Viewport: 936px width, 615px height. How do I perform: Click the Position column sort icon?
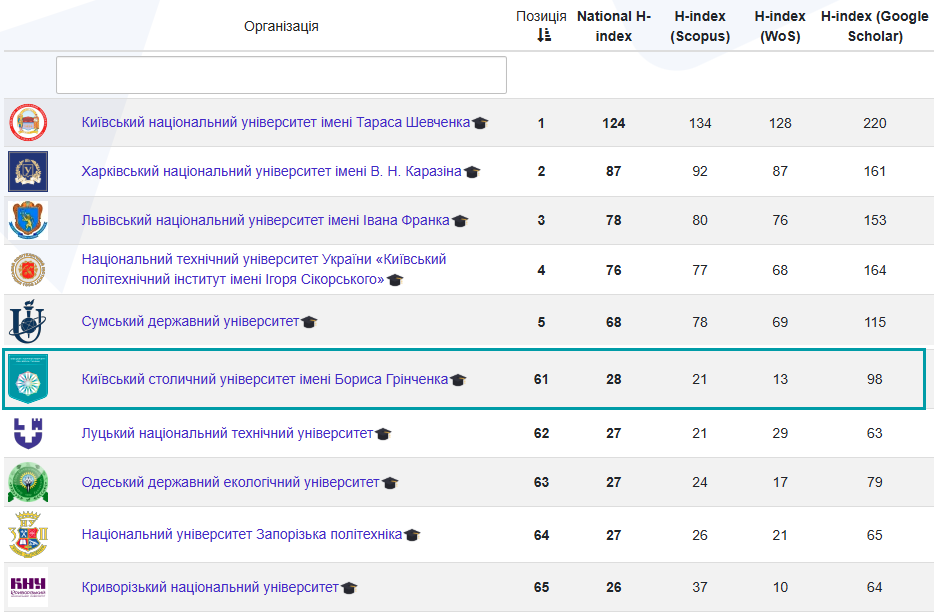pos(544,36)
